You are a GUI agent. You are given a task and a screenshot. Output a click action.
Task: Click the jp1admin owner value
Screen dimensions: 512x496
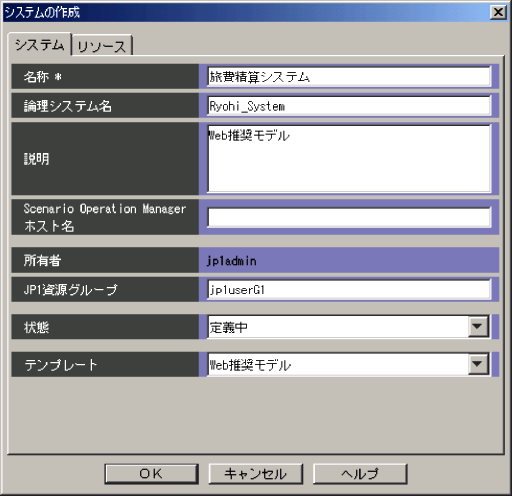tap(232, 261)
